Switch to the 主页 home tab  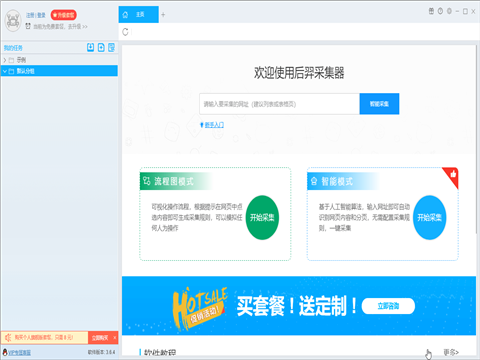pos(138,15)
